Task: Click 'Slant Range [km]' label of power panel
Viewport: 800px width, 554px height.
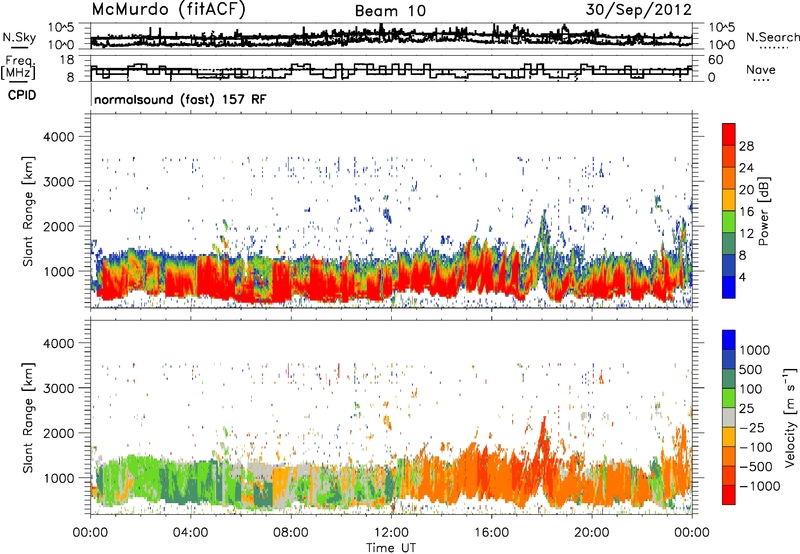Action: [29, 211]
